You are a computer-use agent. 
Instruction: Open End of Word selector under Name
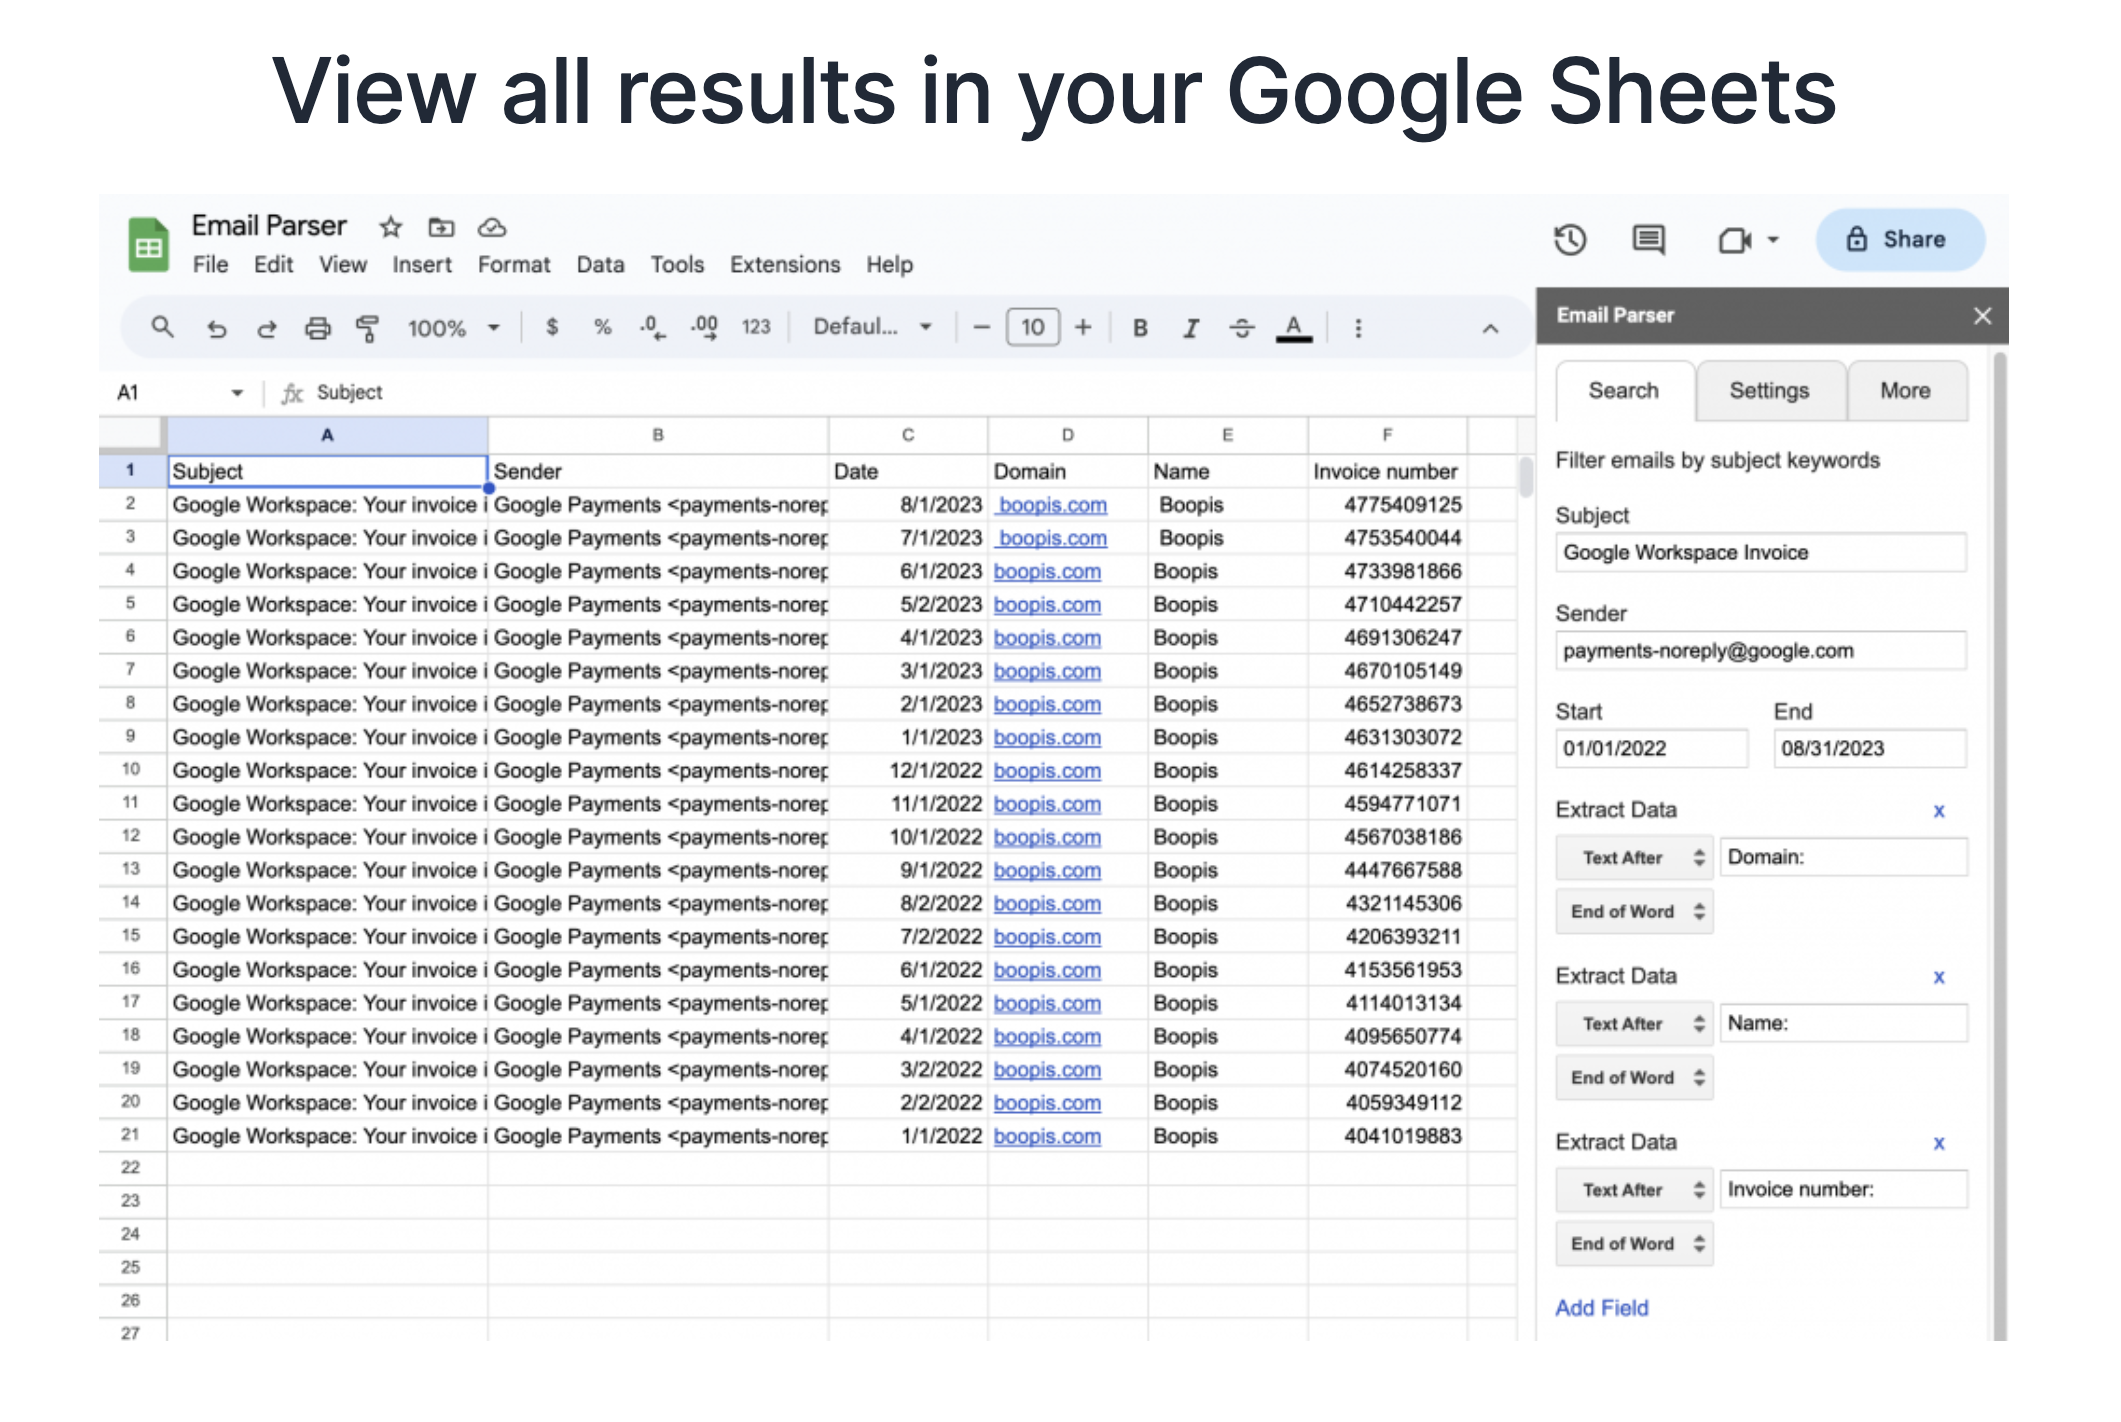coord(1634,1077)
